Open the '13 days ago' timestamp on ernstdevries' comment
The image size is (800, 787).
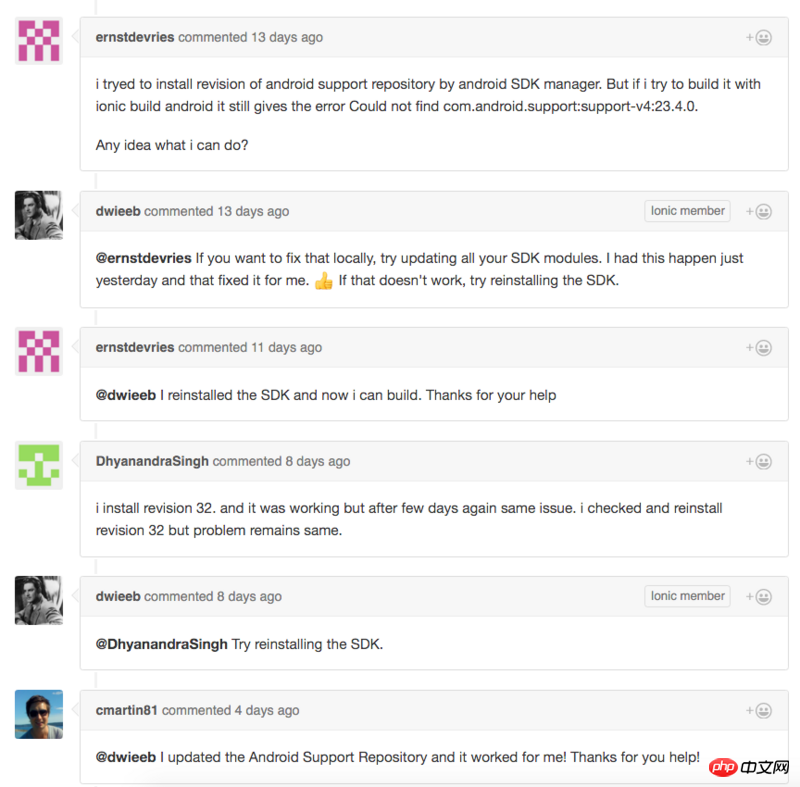287,37
